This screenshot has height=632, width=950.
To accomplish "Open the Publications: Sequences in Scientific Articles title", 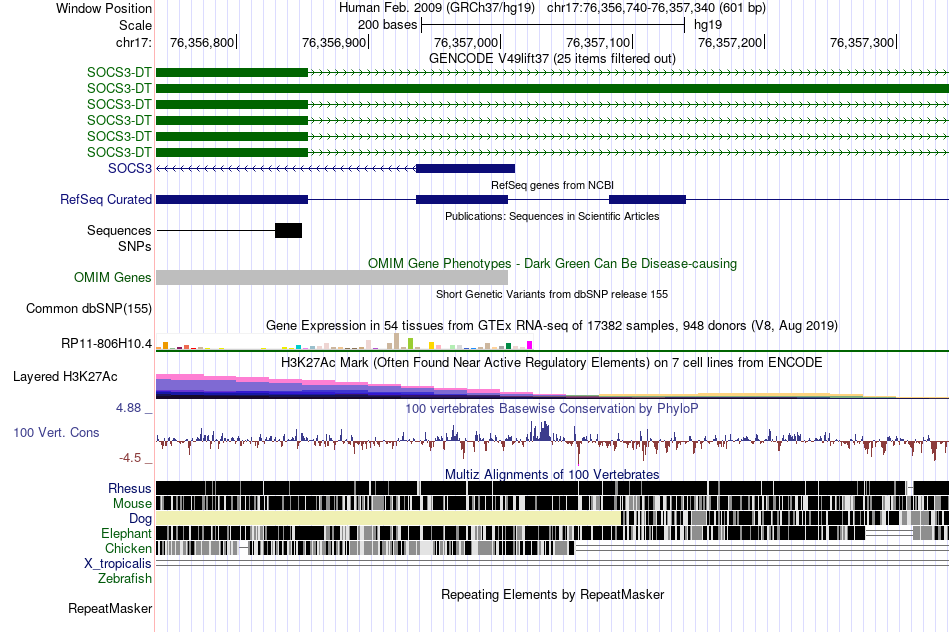I will [x=552, y=216].
